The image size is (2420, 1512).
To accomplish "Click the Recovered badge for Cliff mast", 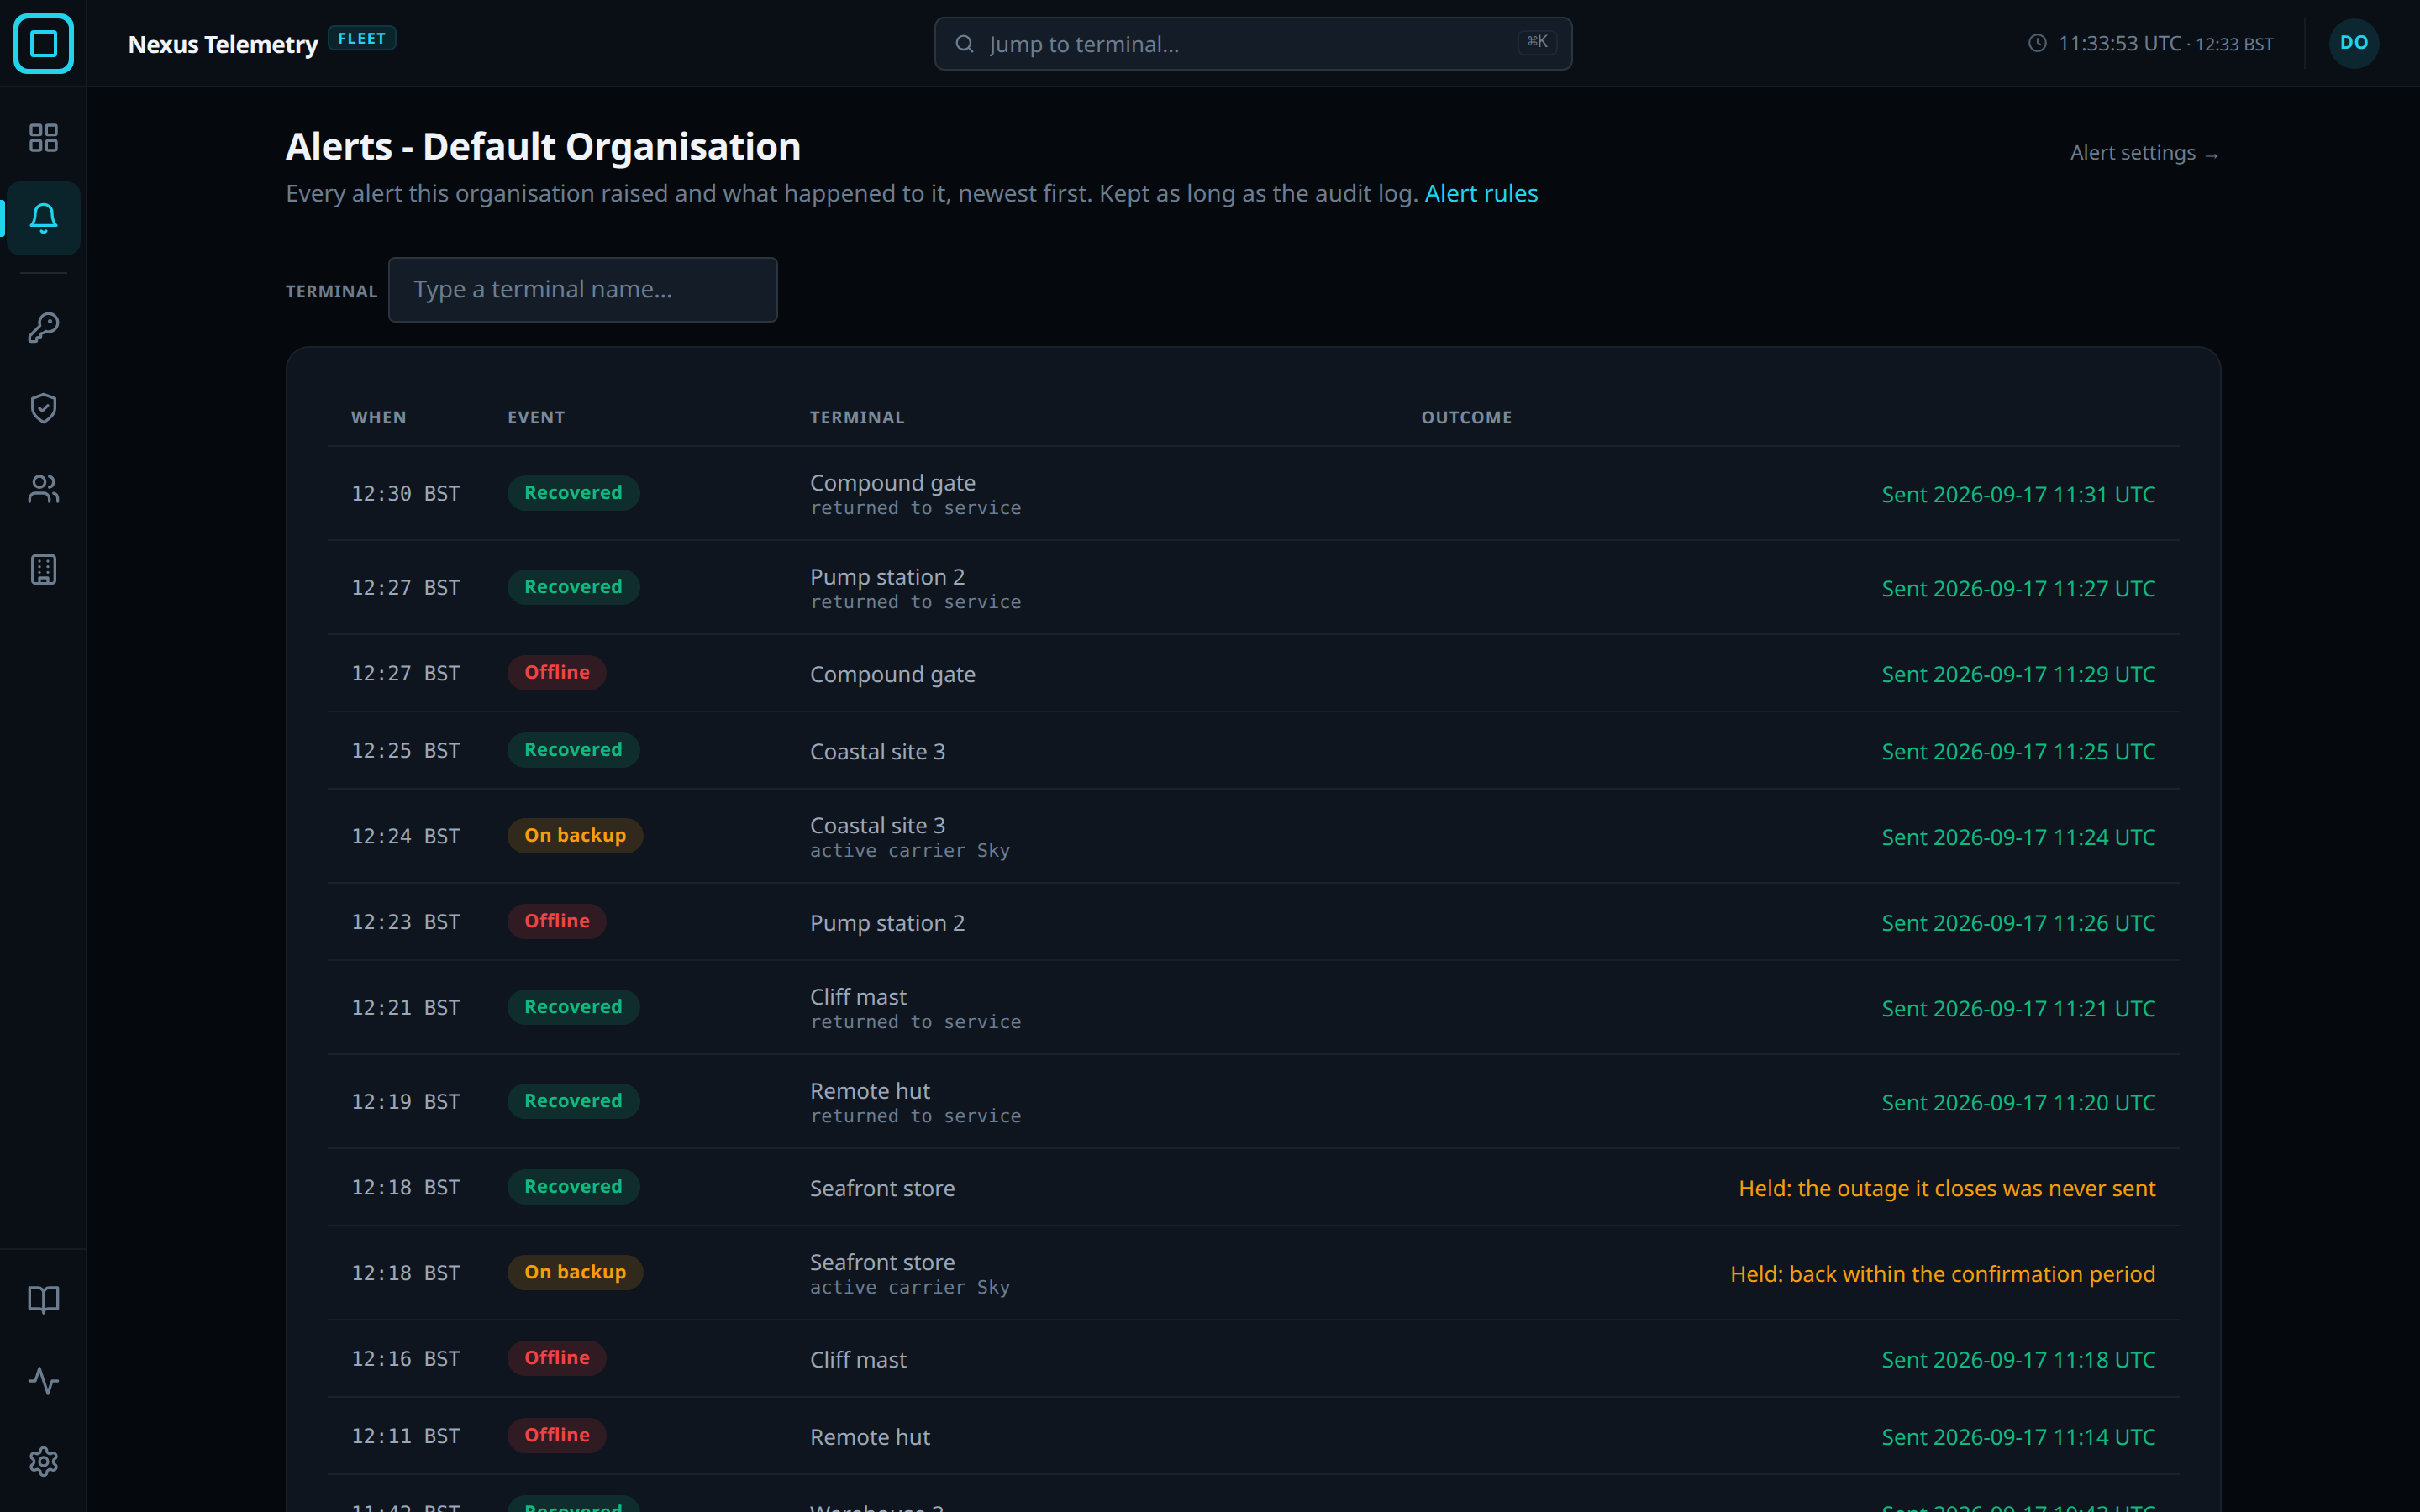I will click(573, 1007).
